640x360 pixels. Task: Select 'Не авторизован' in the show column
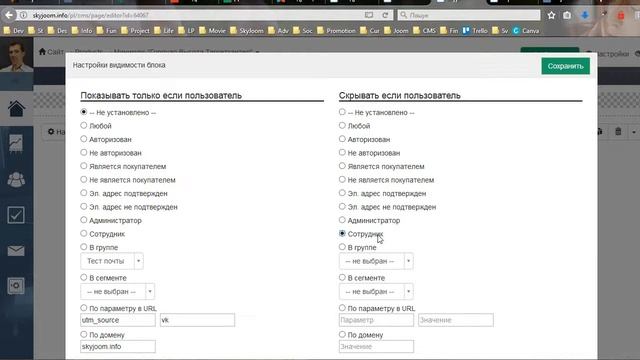coord(84,152)
